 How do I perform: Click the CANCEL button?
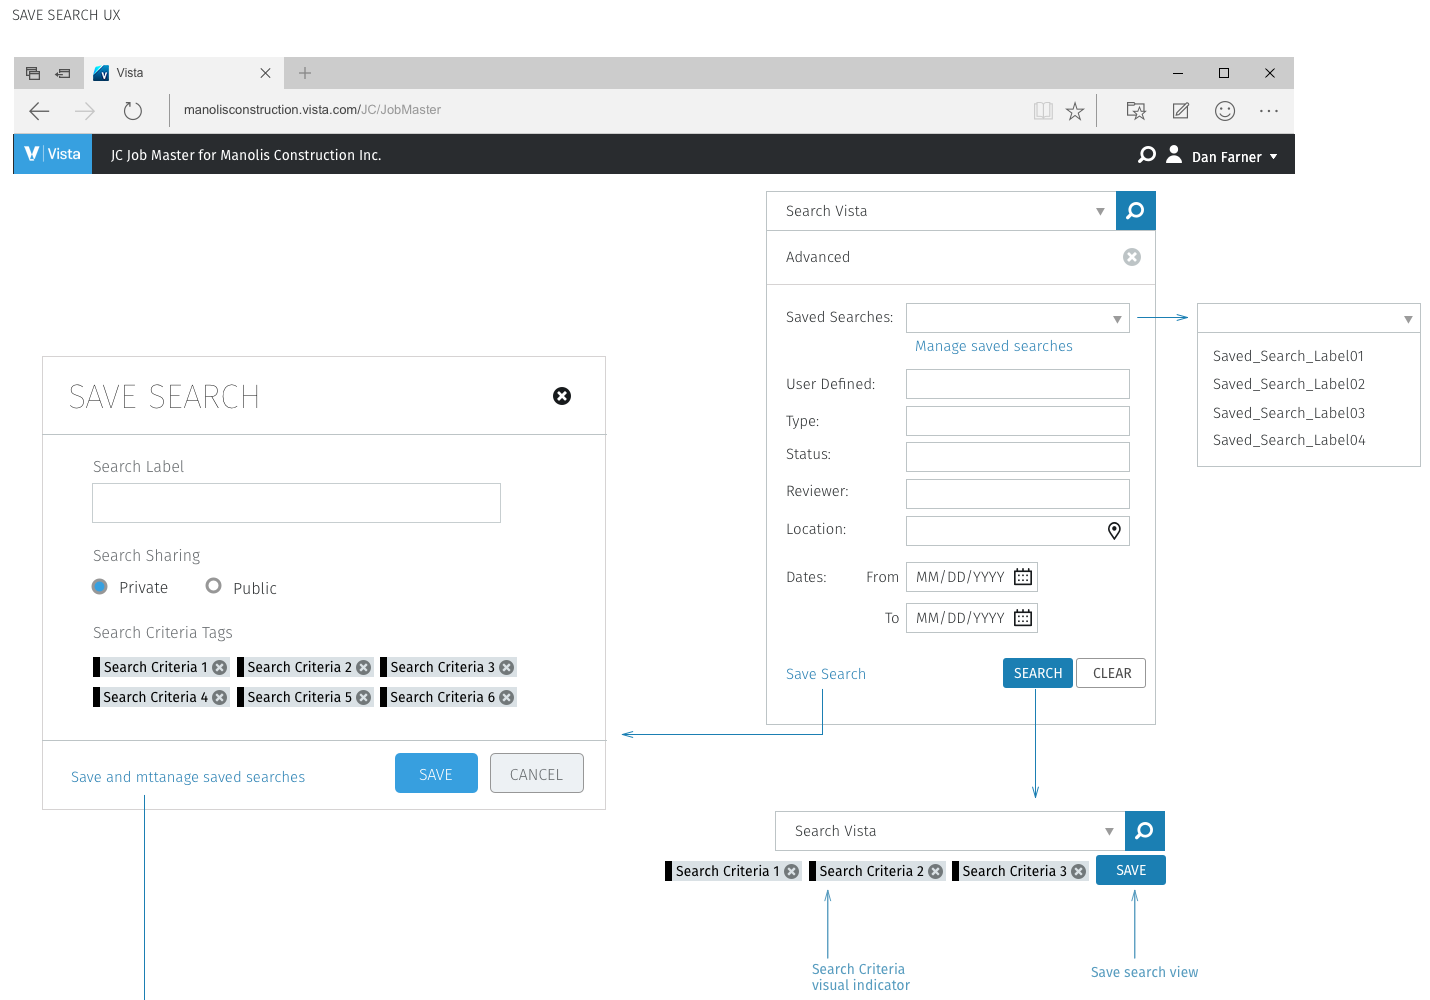[536, 773]
